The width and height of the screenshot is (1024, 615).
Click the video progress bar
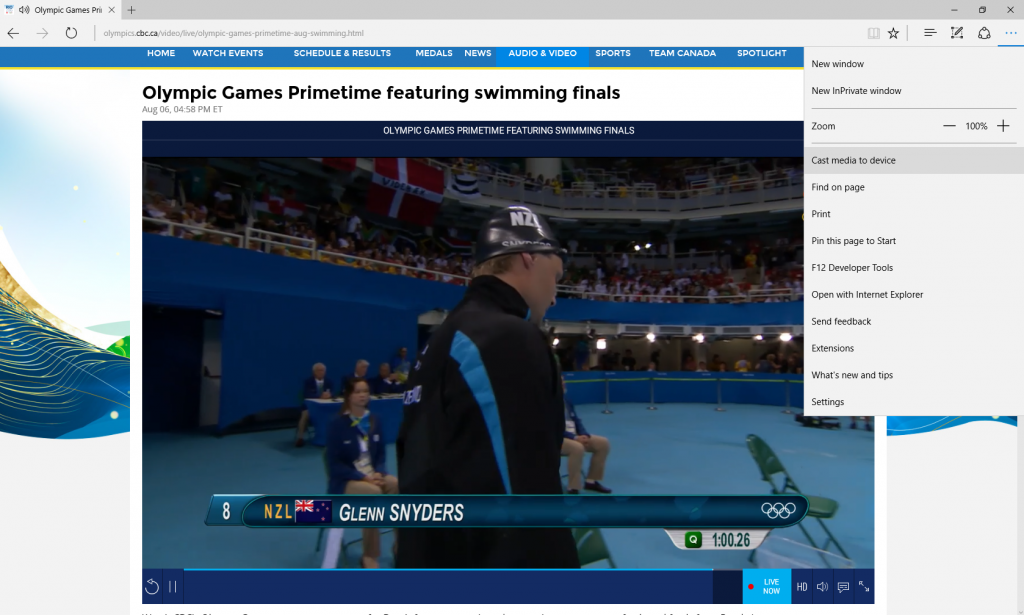pos(447,570)
